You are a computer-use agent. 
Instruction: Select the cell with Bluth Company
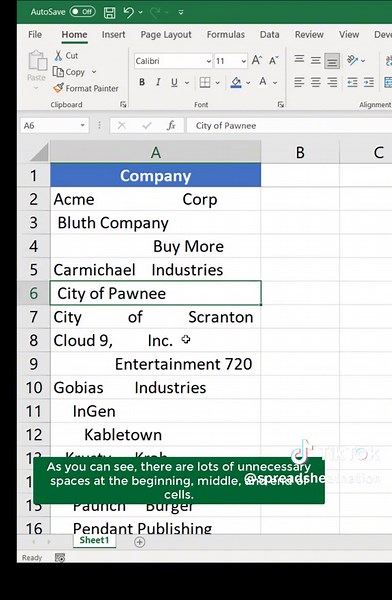coord(155,223)
